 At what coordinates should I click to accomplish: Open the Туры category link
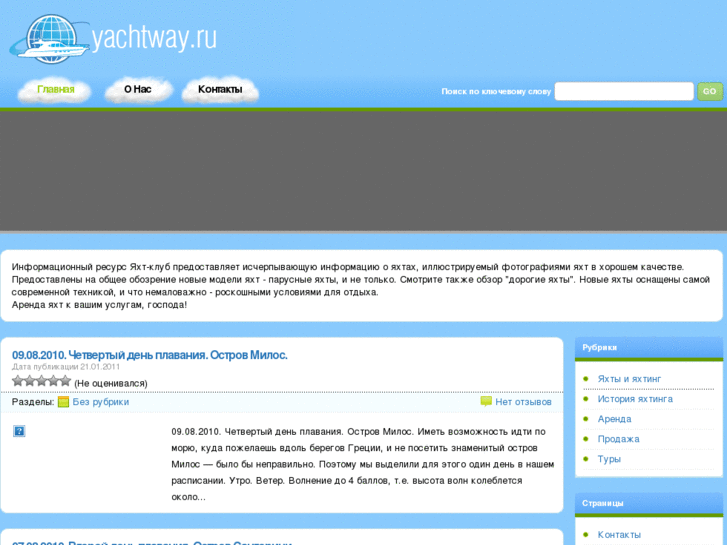coord(609,459)
